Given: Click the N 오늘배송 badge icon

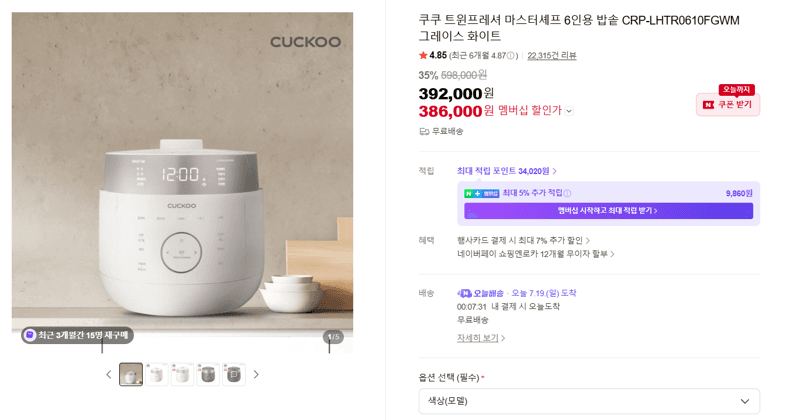Looking at the screenshot, I should pos(464,293).
